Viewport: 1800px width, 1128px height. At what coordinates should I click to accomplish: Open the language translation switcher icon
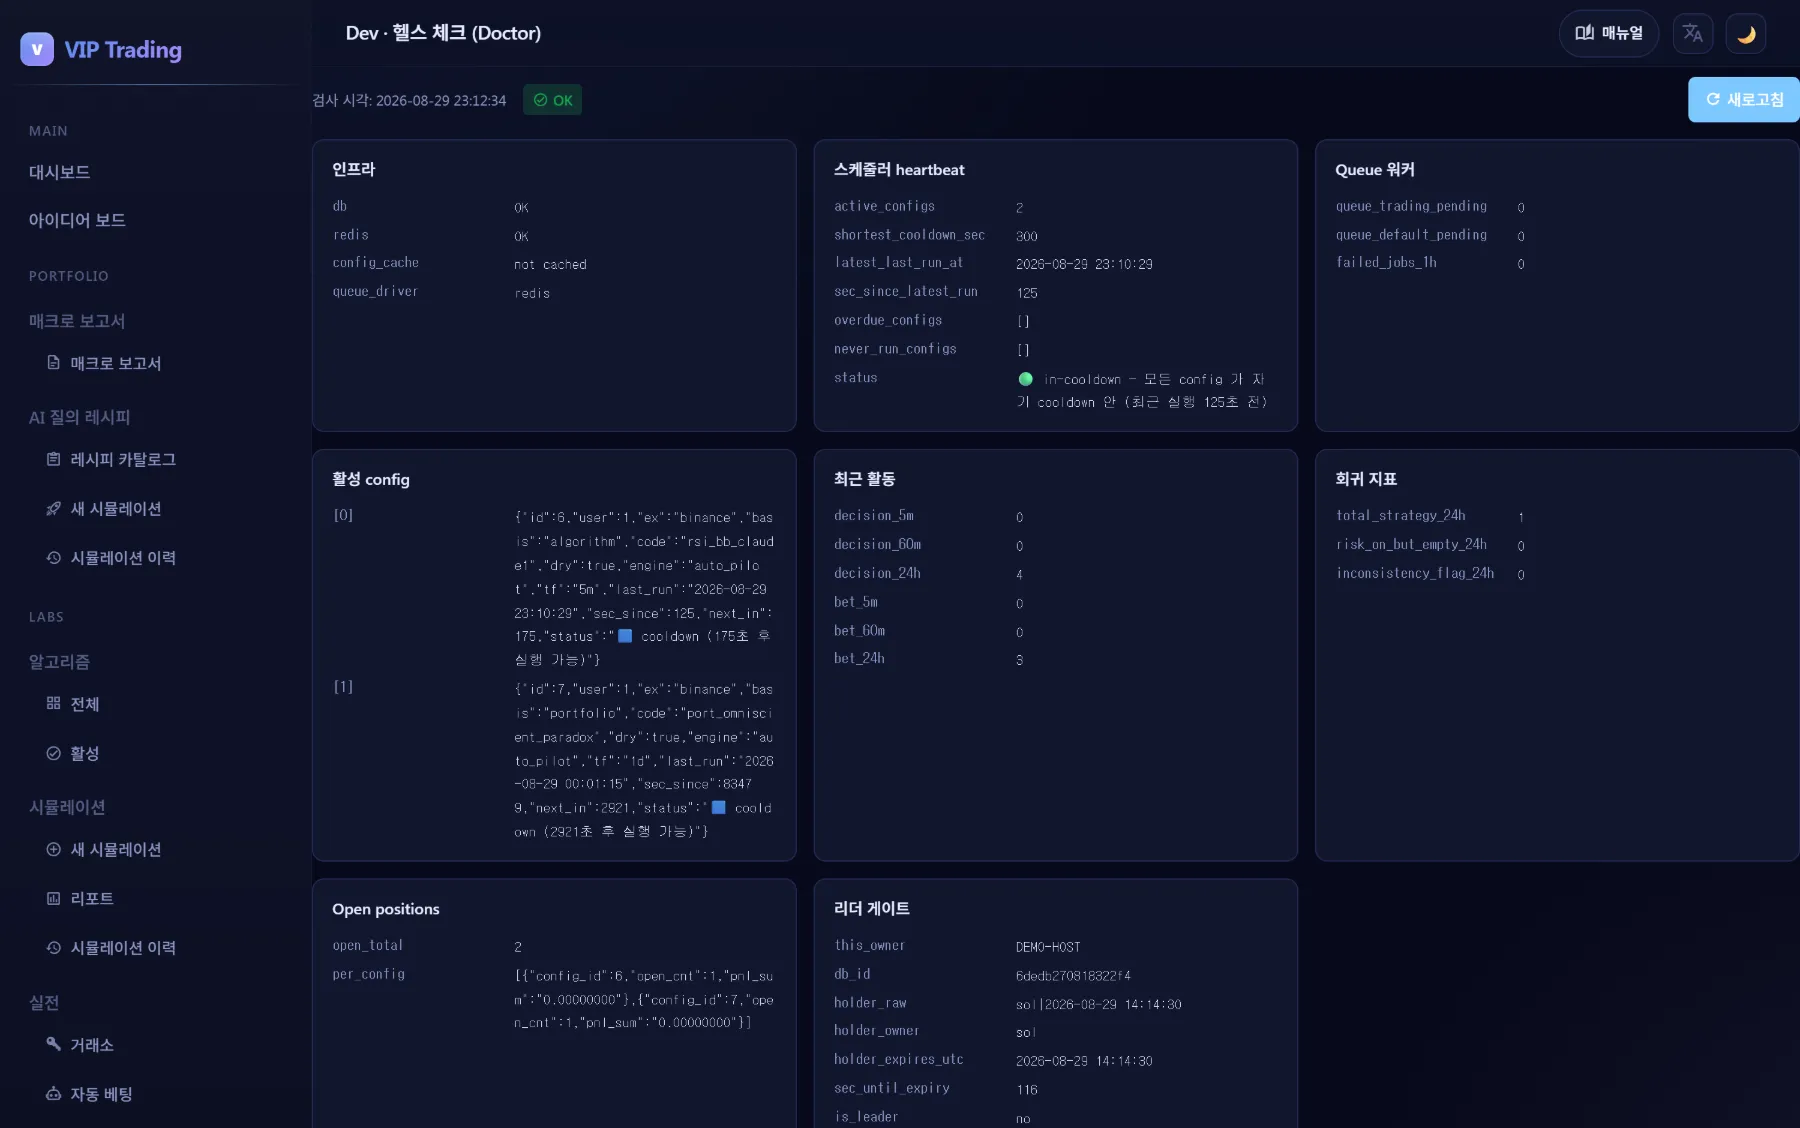coord(1693,34)
